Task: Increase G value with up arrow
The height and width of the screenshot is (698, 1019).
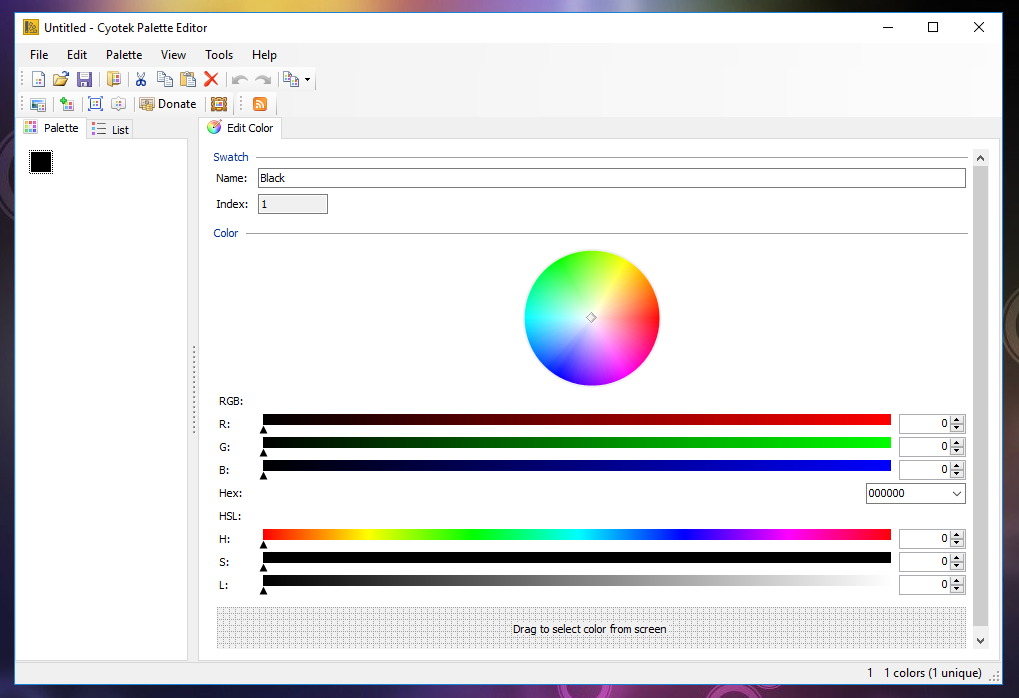Action: pyautogui.click(x=957, y=443)
